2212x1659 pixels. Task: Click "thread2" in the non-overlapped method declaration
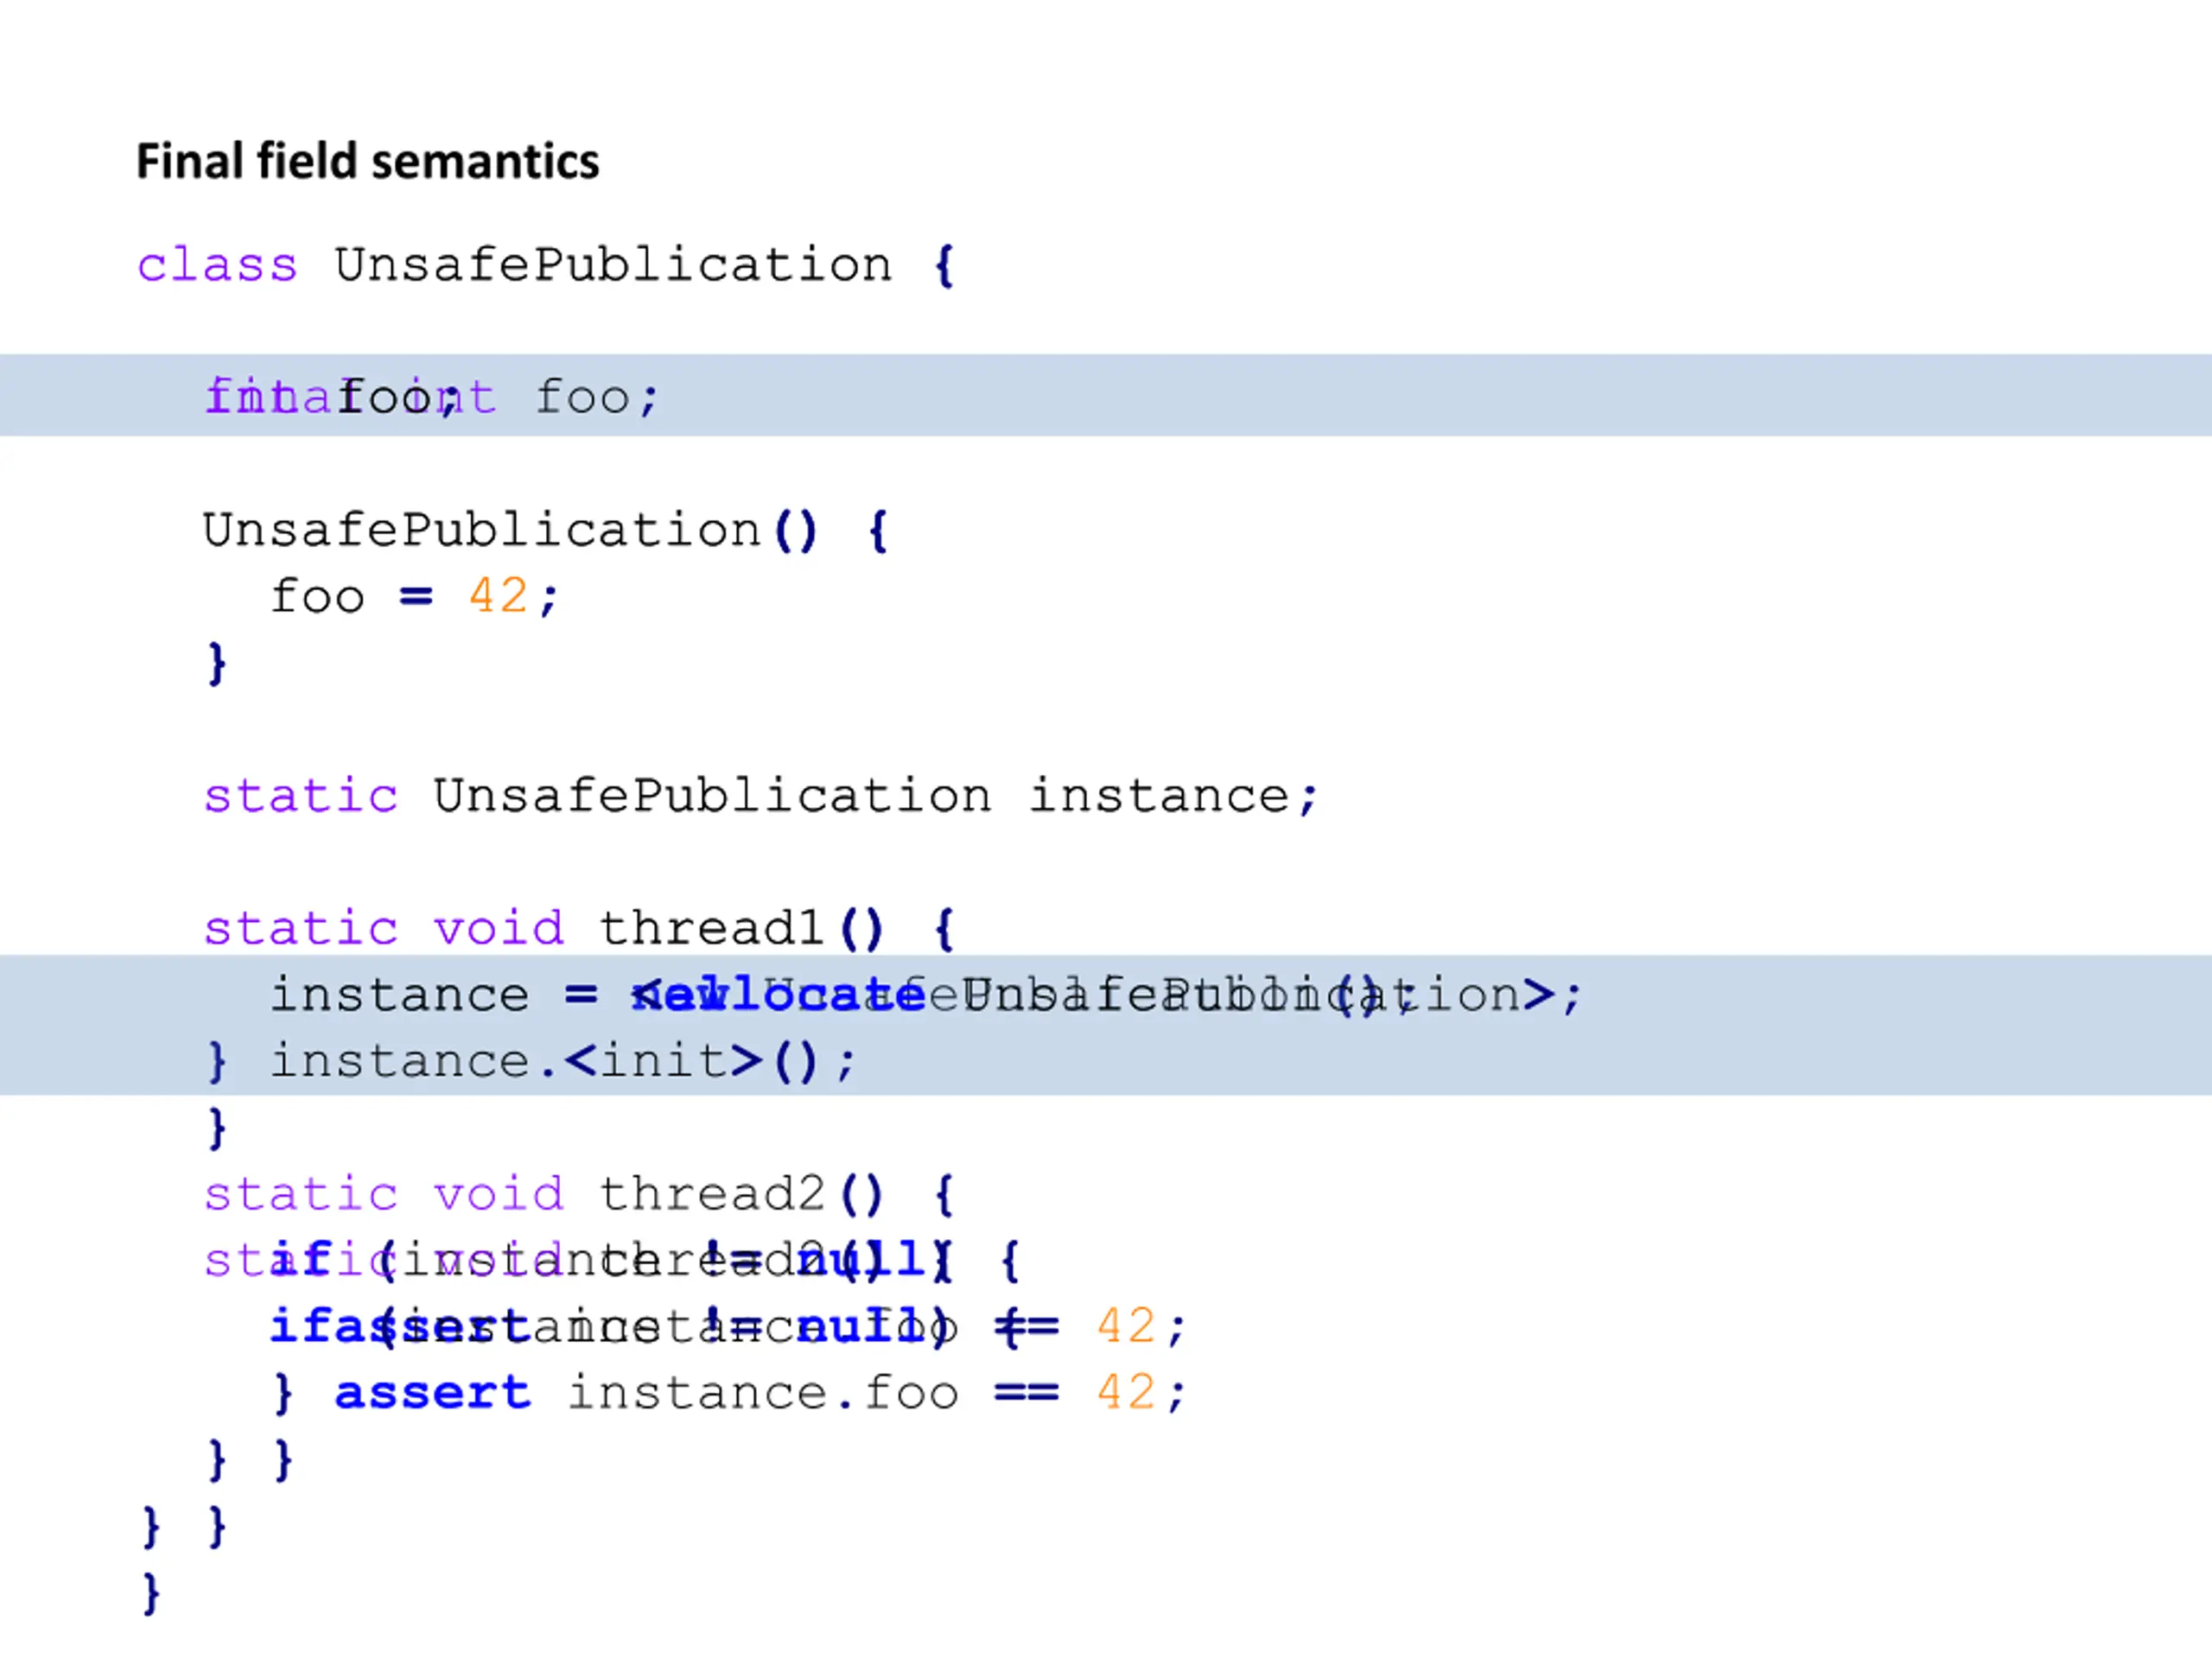point(711,1194)
